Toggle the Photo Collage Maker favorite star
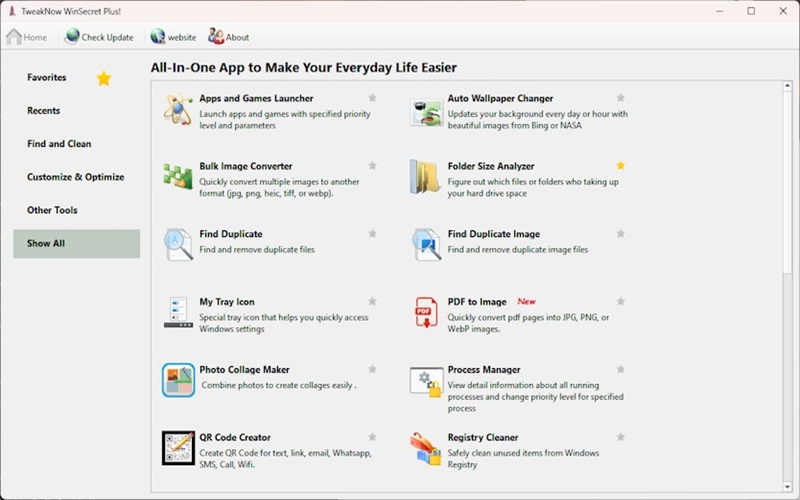Image resolution: width=800 pixels, height=500 pixels. point(372,369)
